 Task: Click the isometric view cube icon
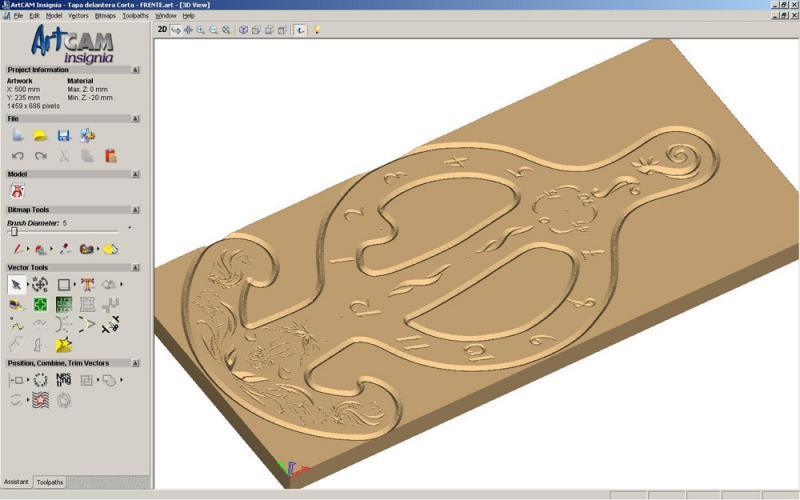click(x=244, y=30)
